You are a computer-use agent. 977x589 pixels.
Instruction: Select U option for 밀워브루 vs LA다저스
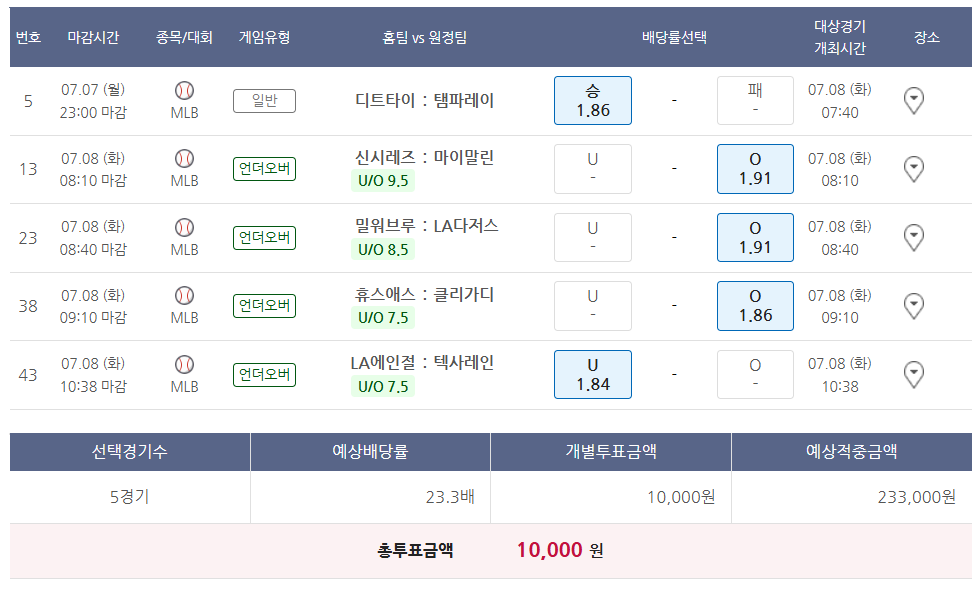pos(593,237)
